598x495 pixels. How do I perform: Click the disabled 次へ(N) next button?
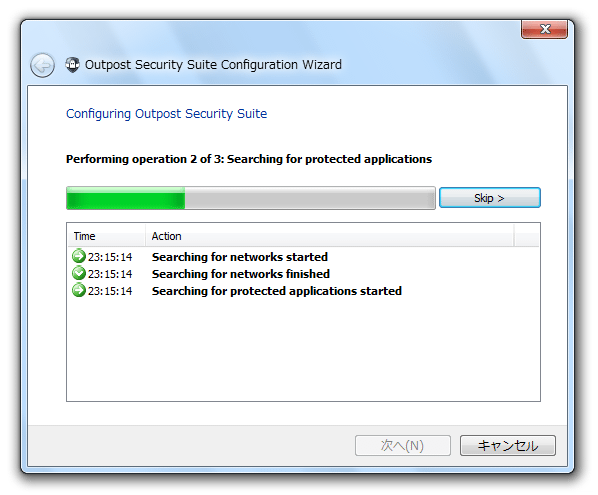[x=403, y=445]
